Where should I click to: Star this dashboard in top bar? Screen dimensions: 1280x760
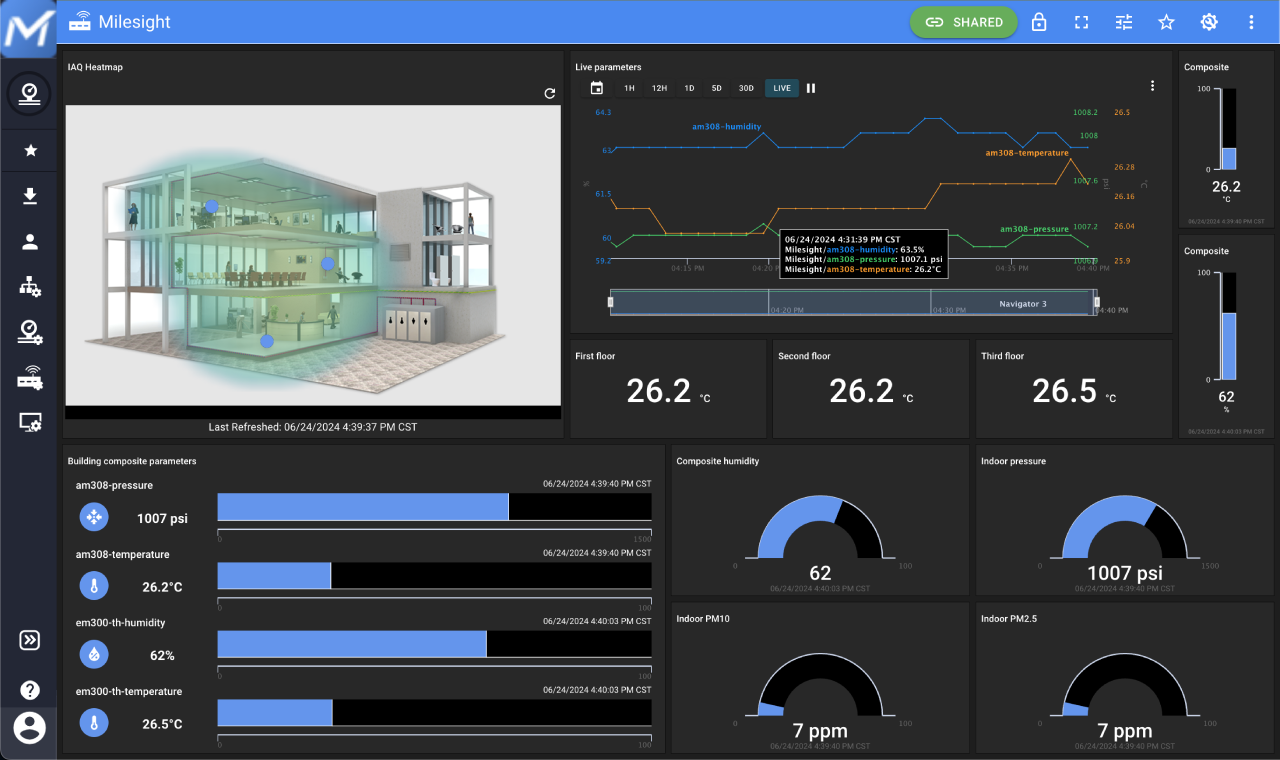[x=1166, y=22]
